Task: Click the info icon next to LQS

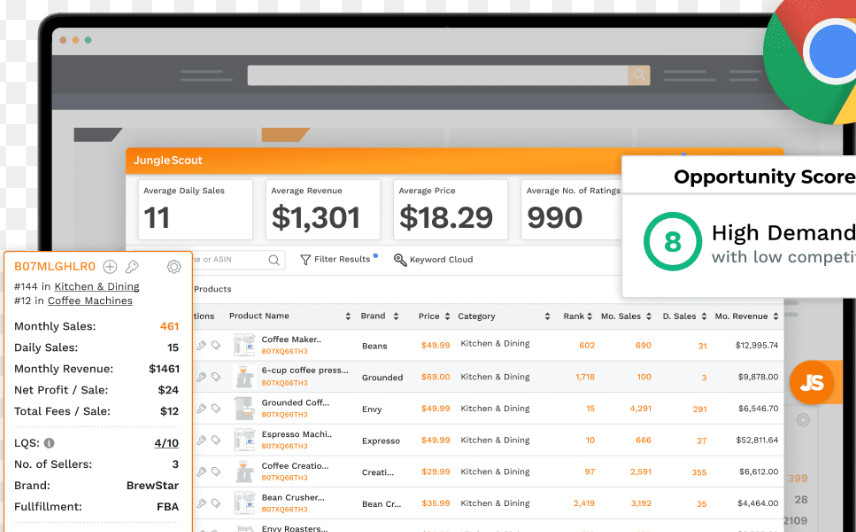Action: coord(49,443)
